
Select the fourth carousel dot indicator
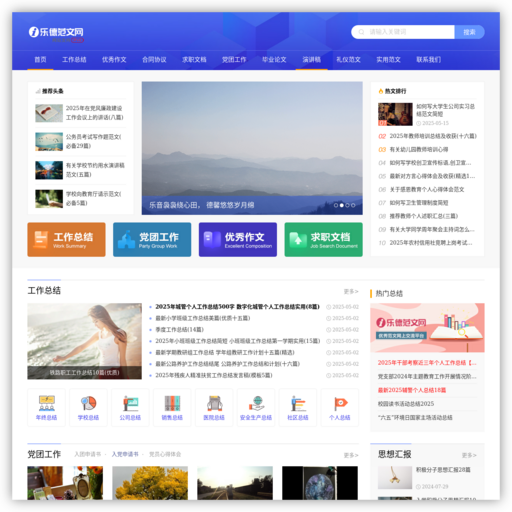(353, 205)
